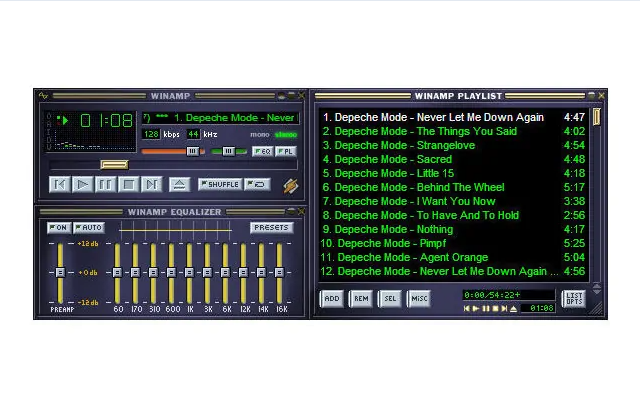640x406 pixels.
Task: Click the 170 Hz equalizer band slider
Action: [135, 272]
